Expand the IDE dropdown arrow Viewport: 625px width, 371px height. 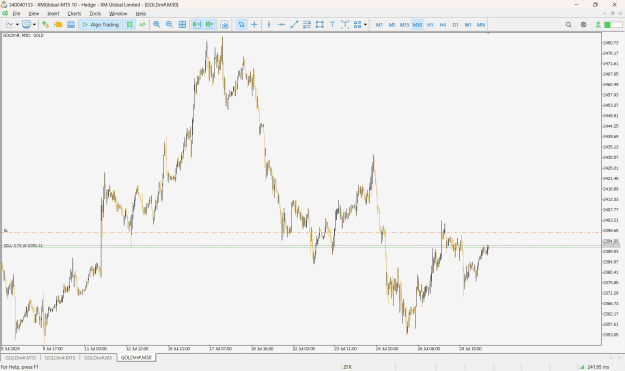34,25
